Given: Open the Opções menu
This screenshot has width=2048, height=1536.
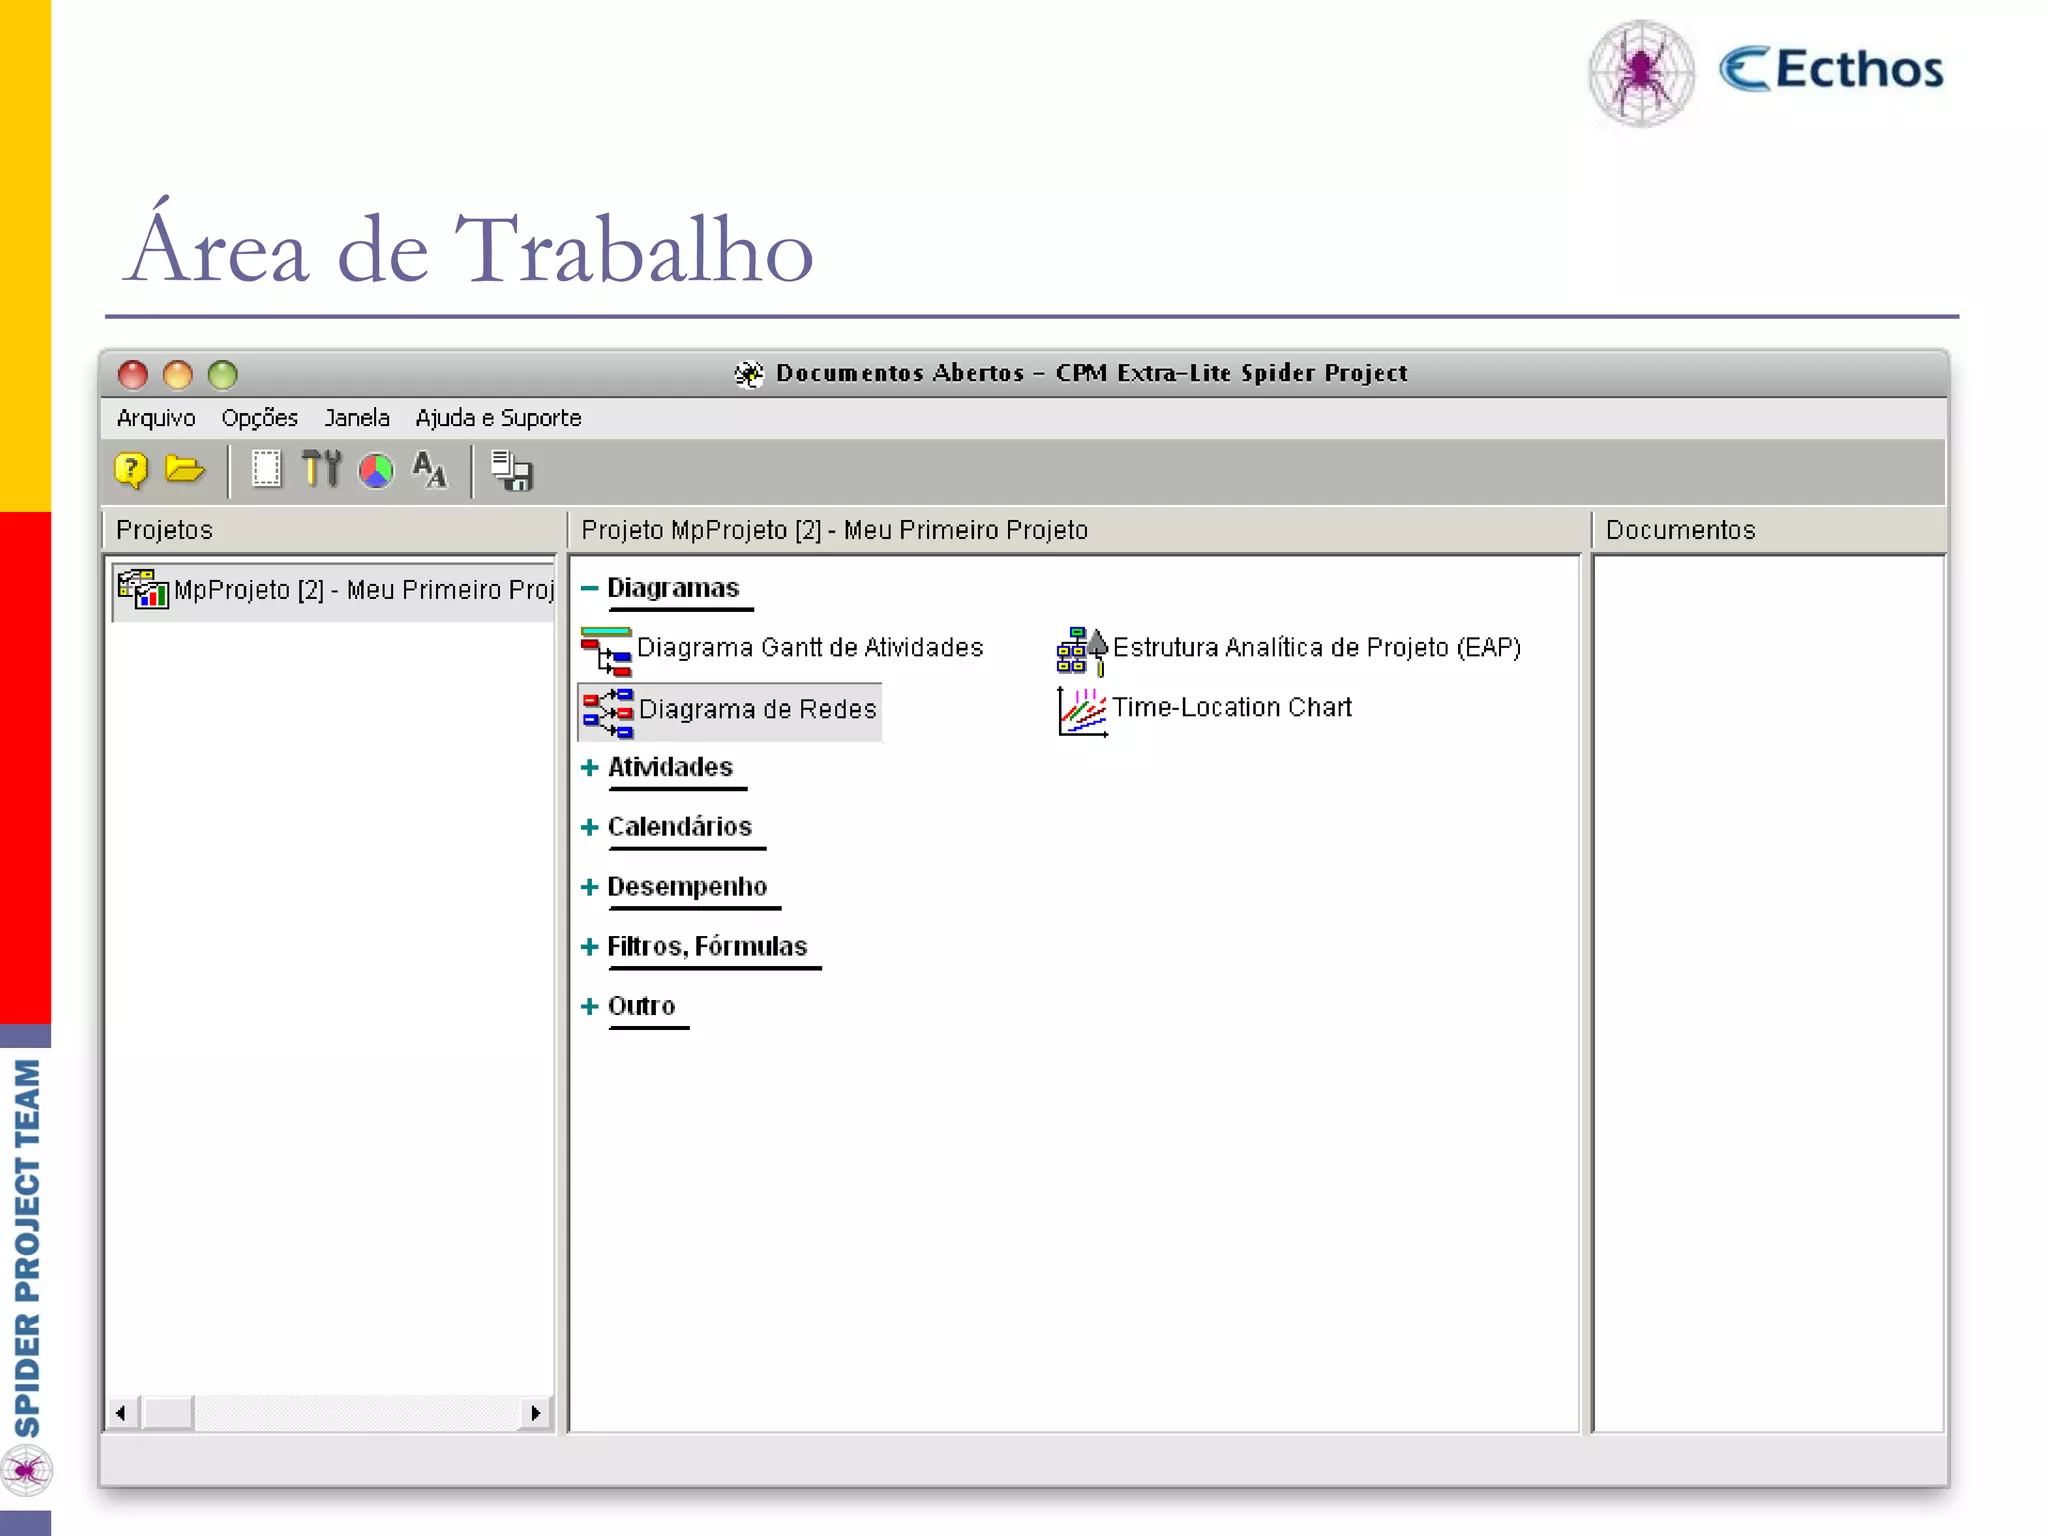Looking at the screenshot, I should (260, 418).
